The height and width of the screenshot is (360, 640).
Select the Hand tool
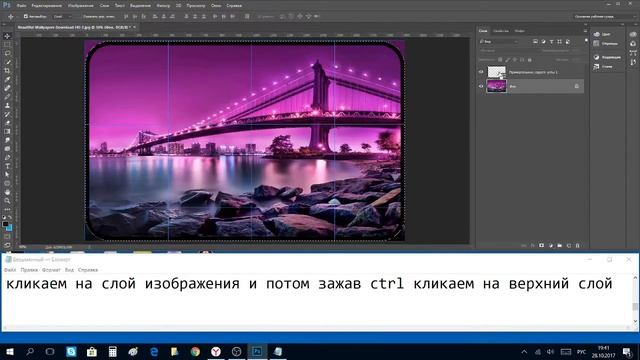[7, 192]
